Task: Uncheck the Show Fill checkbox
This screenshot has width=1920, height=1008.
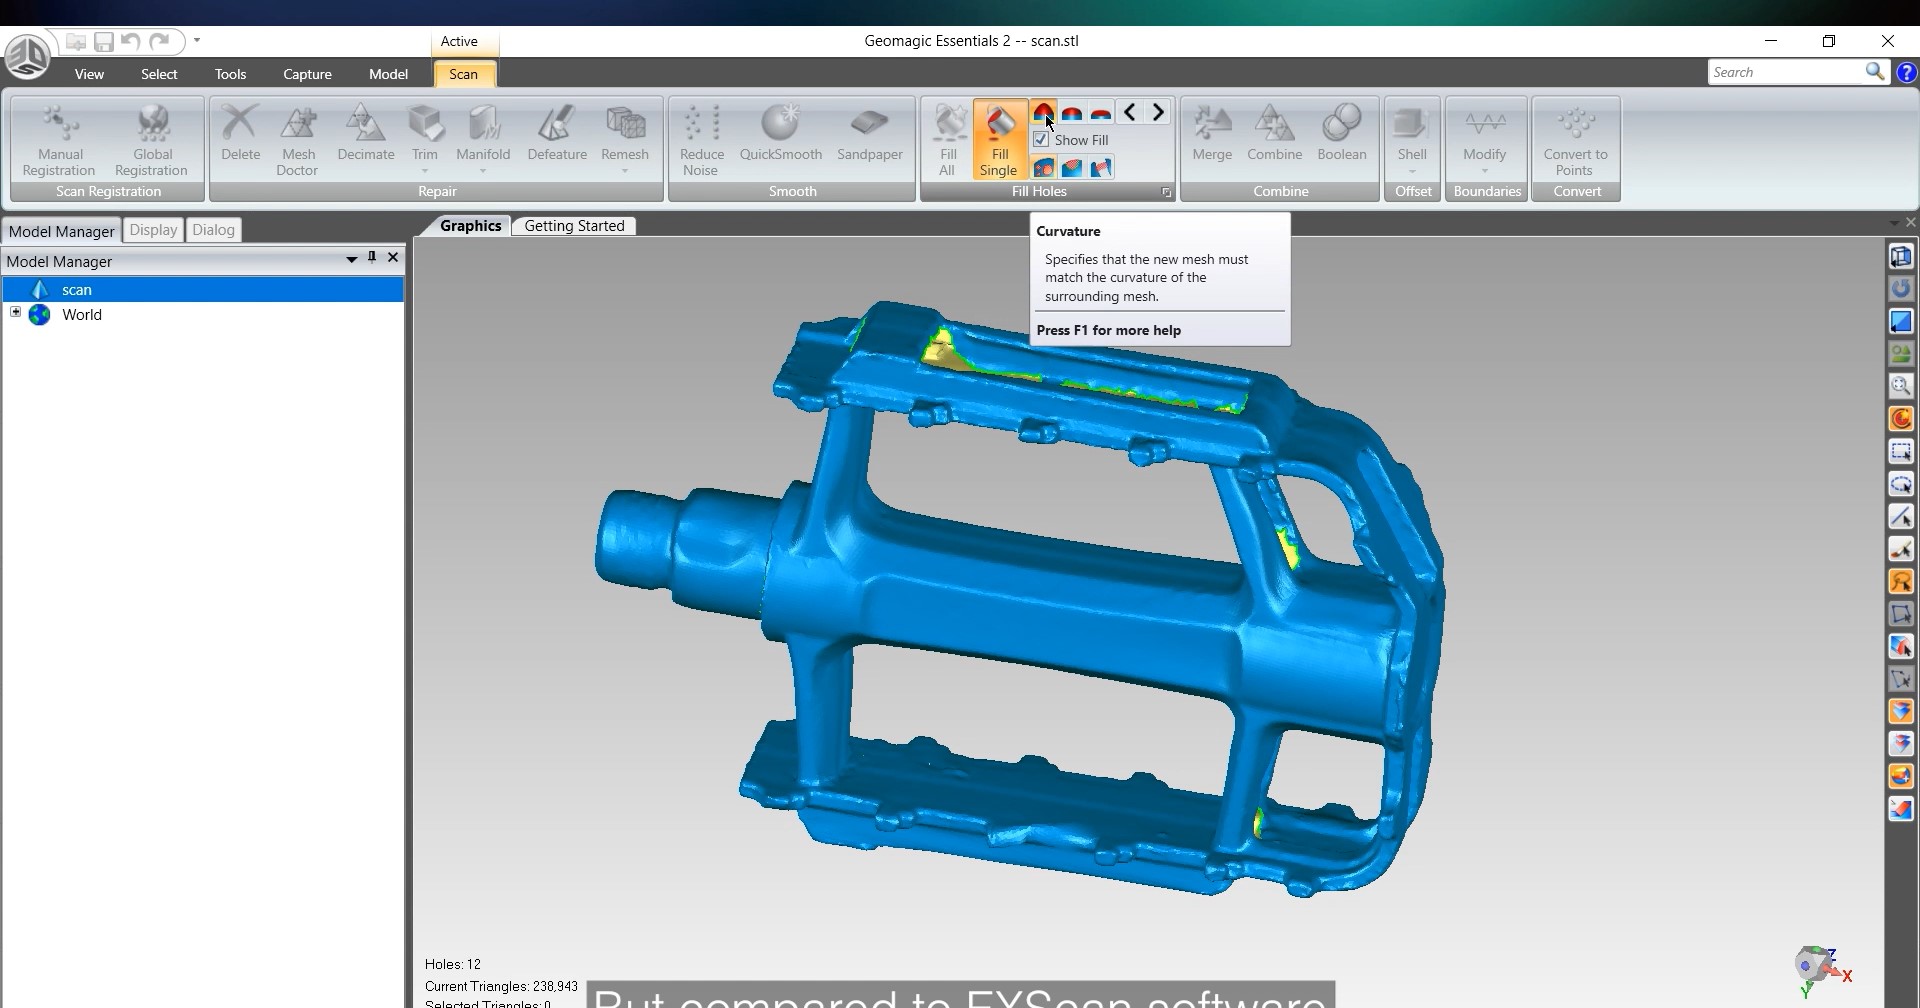Action: coord(1042,140)
